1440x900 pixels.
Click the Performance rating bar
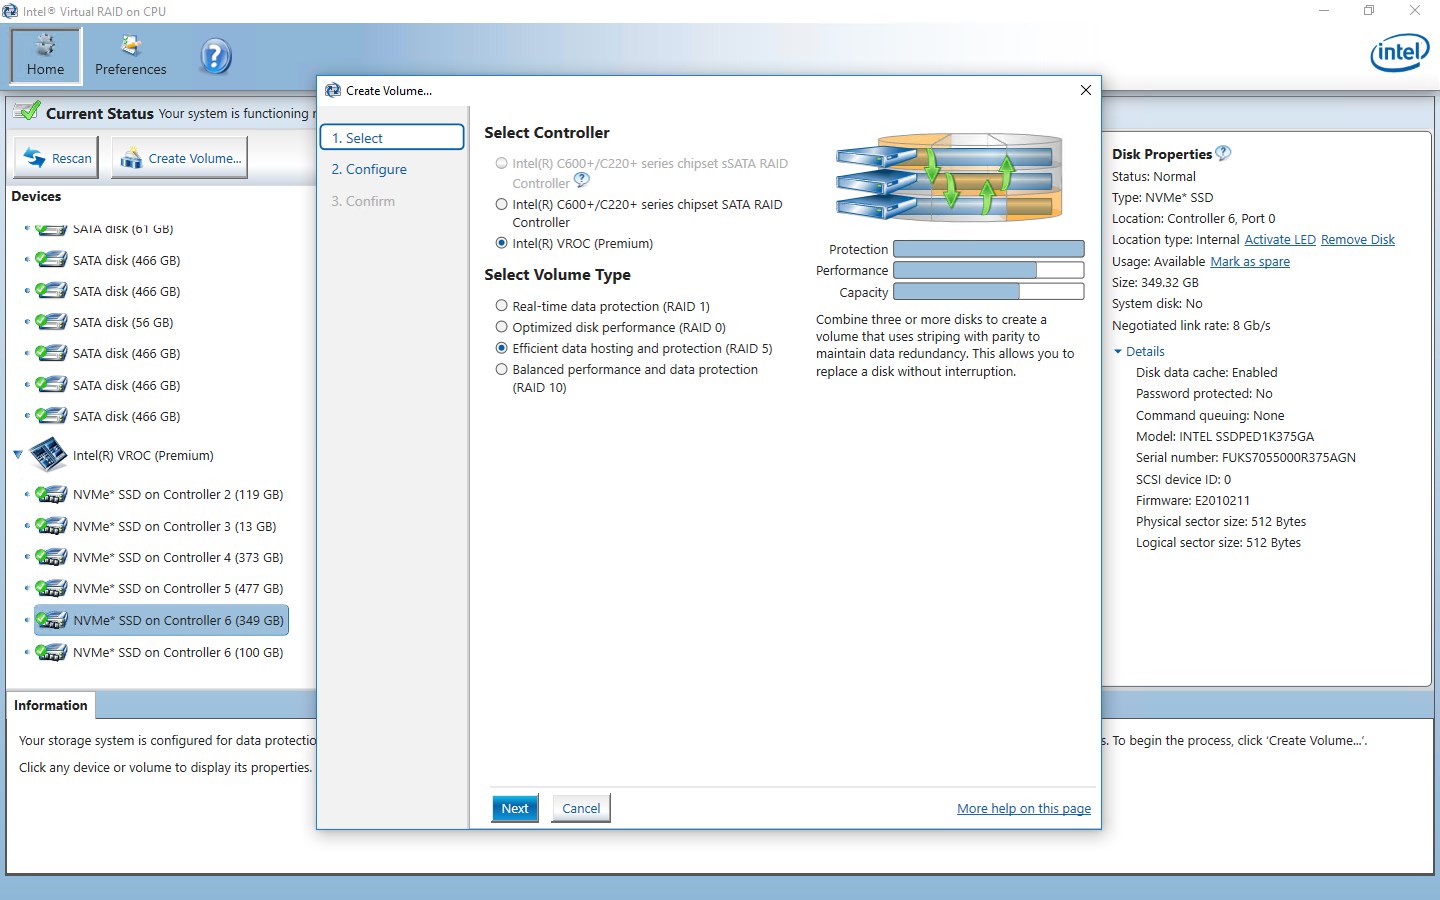coord(988,270)
